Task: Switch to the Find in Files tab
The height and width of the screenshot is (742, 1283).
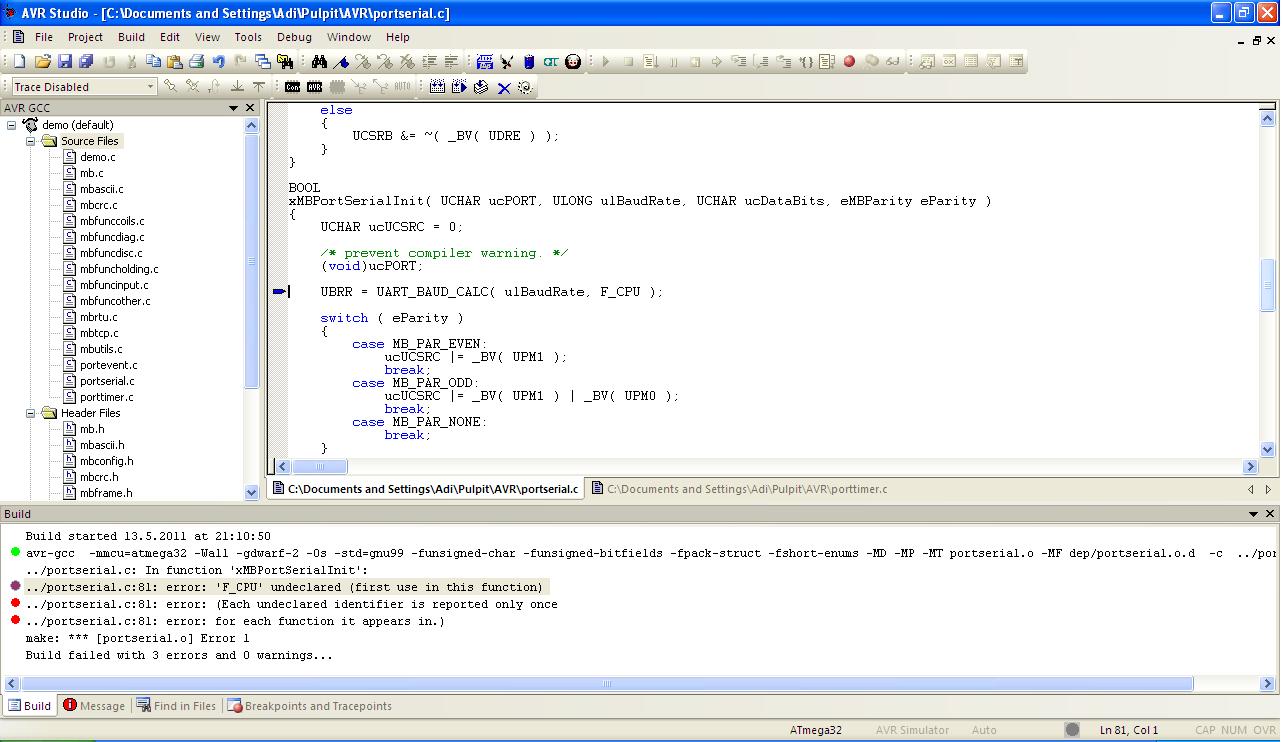Action: tap(176, 706)
